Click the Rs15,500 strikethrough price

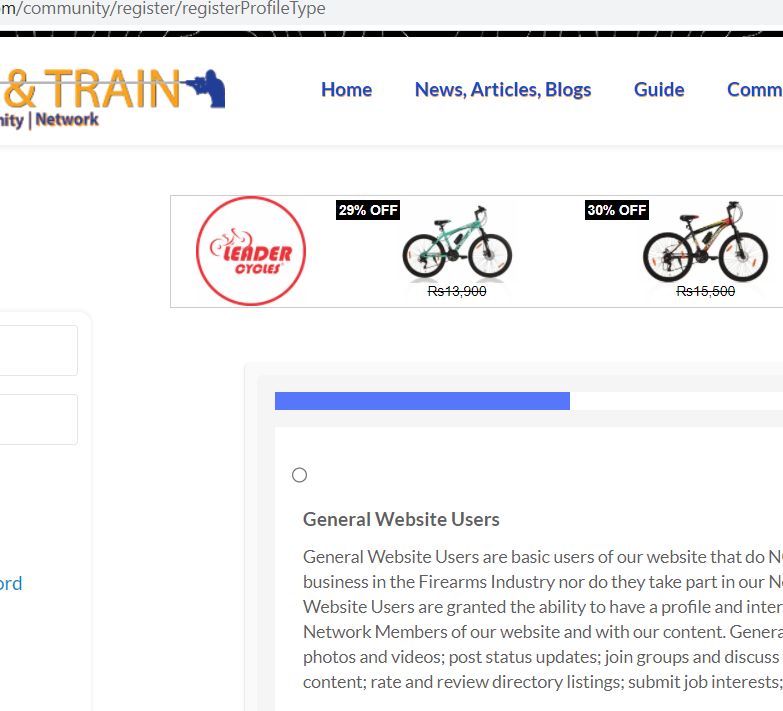tap(706, 291)
